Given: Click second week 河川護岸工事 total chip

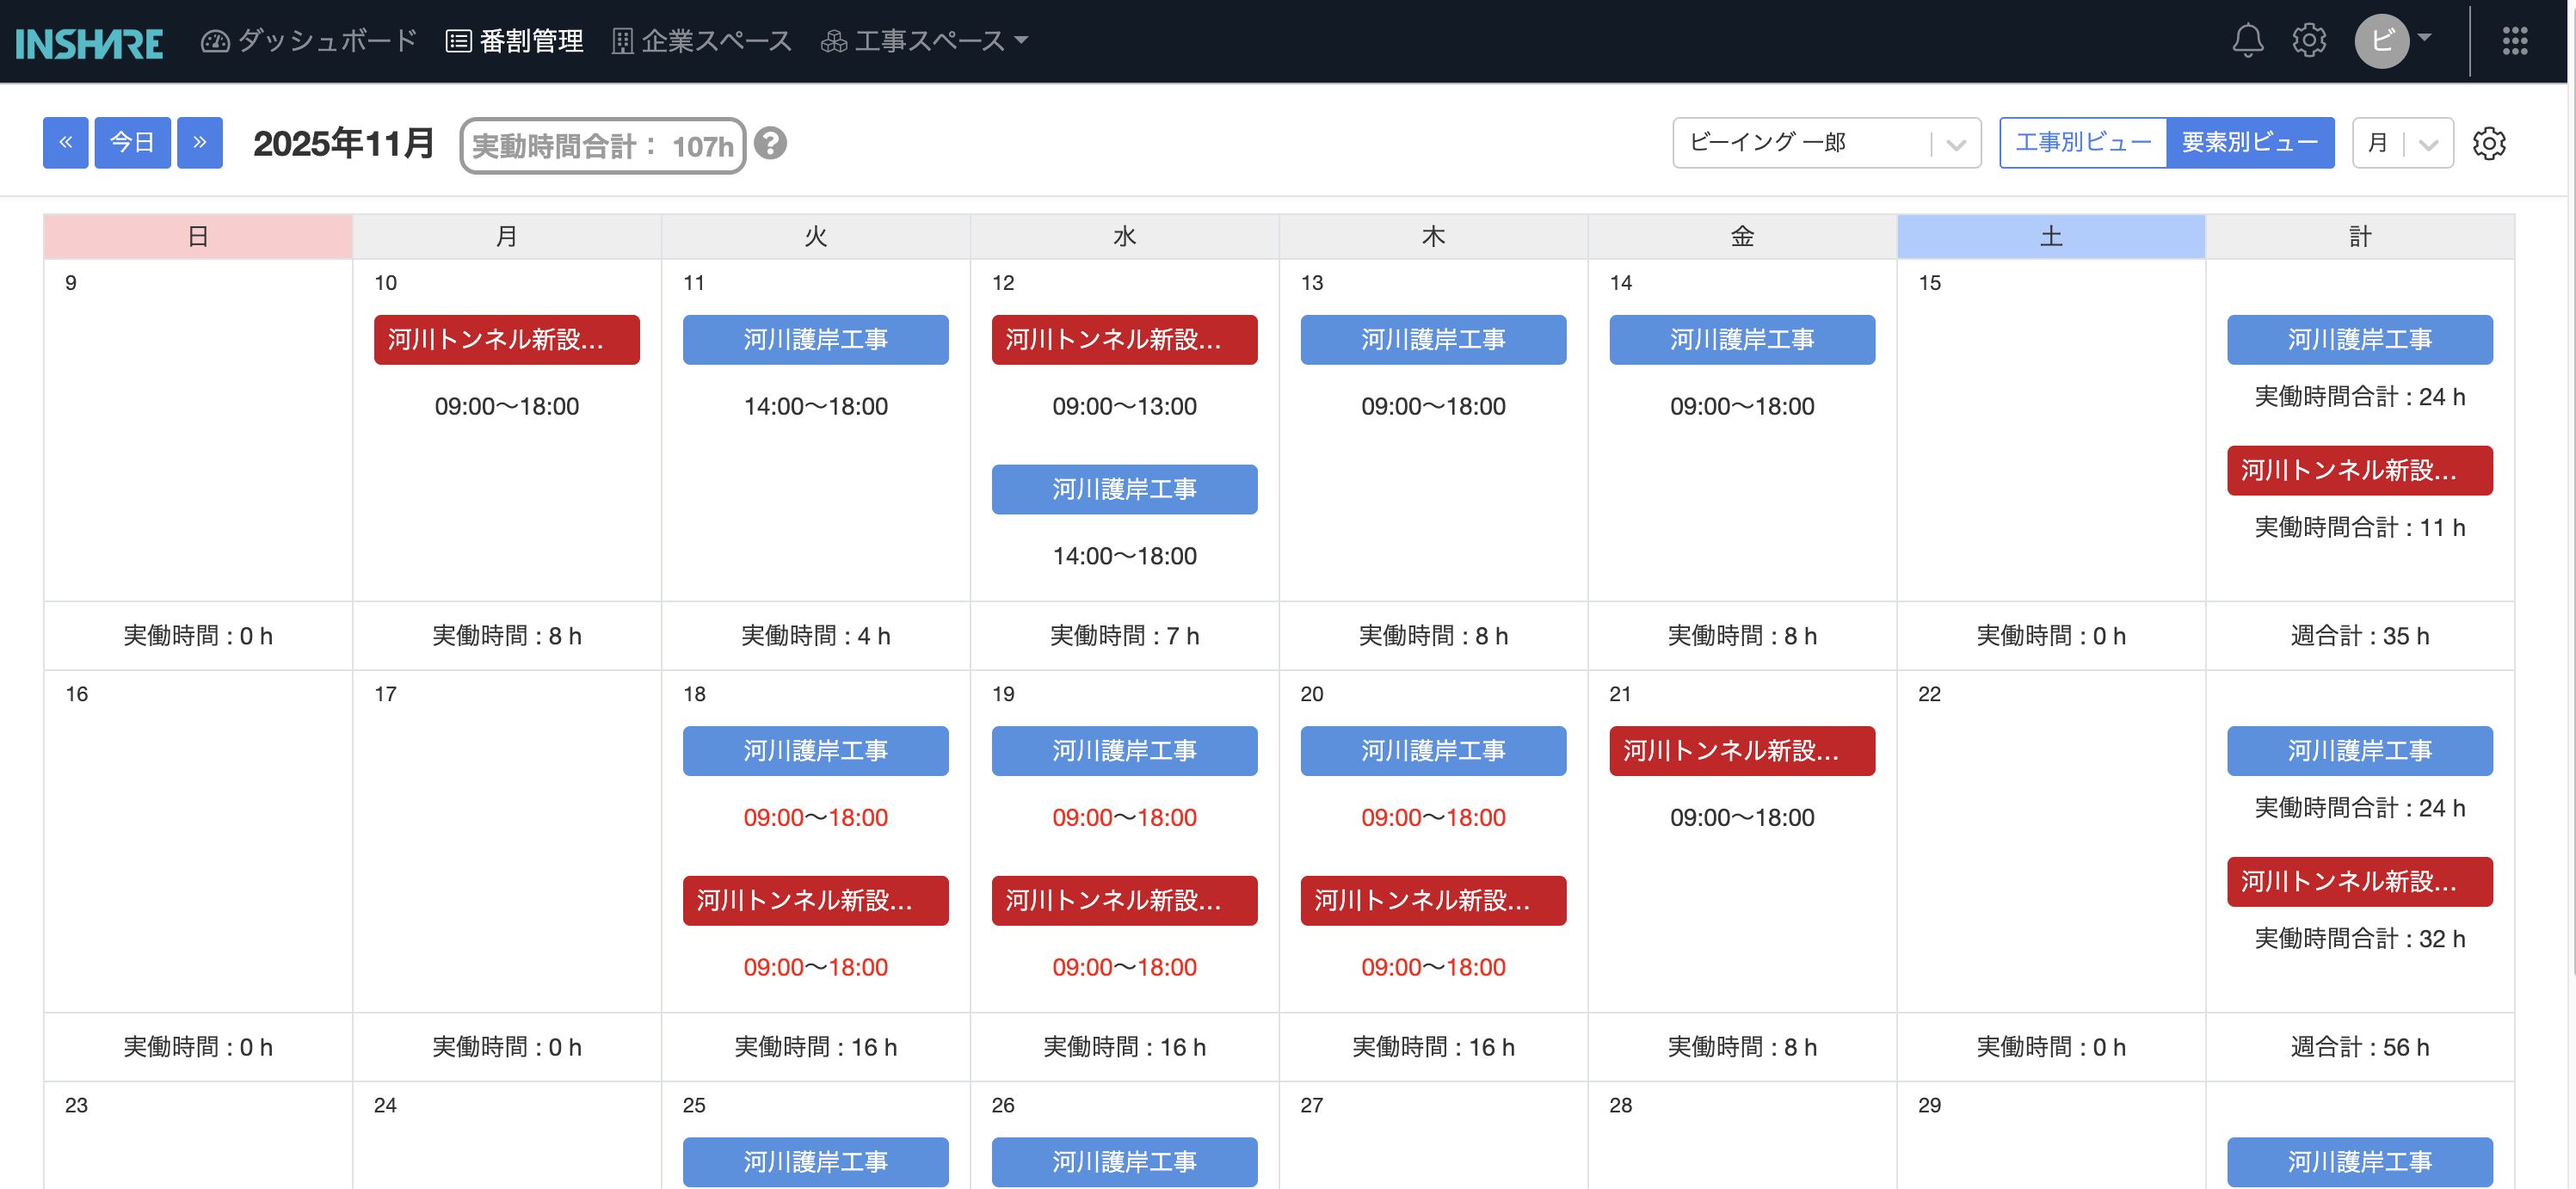Looking at the screenshot, I should (2360, 751).
